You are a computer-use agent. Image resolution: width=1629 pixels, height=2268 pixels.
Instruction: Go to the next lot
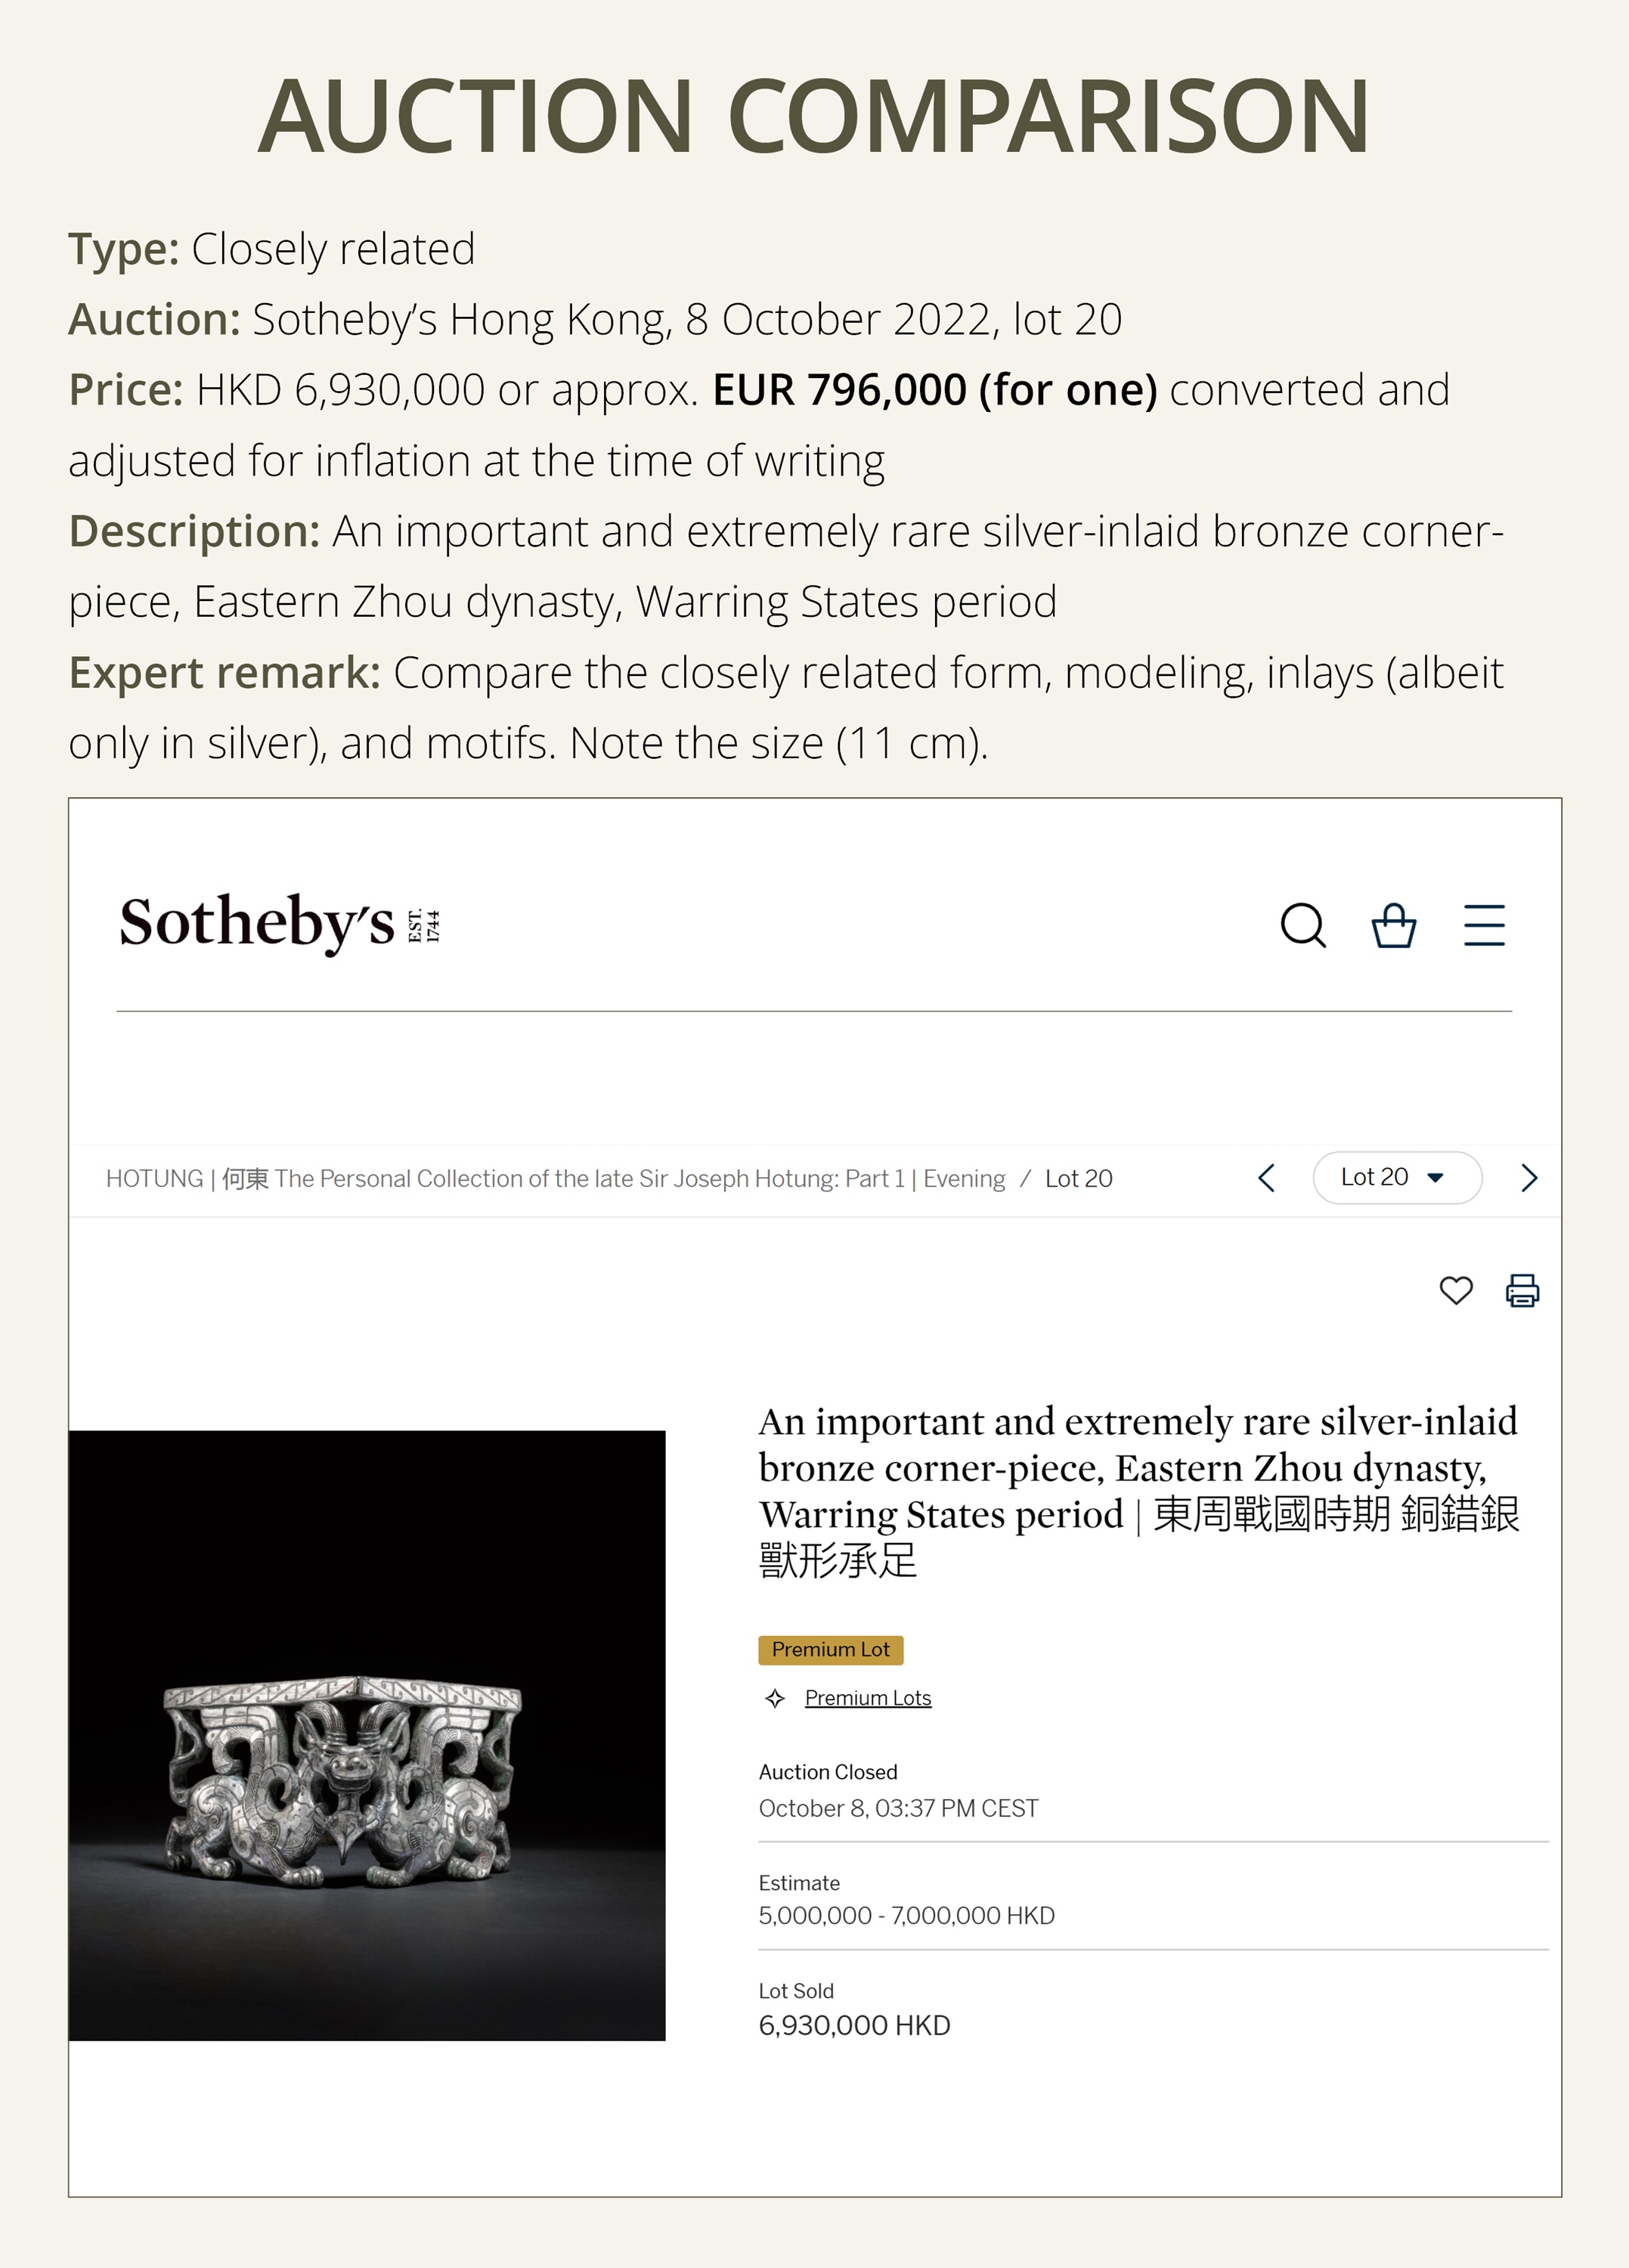pos(1528,1178)
